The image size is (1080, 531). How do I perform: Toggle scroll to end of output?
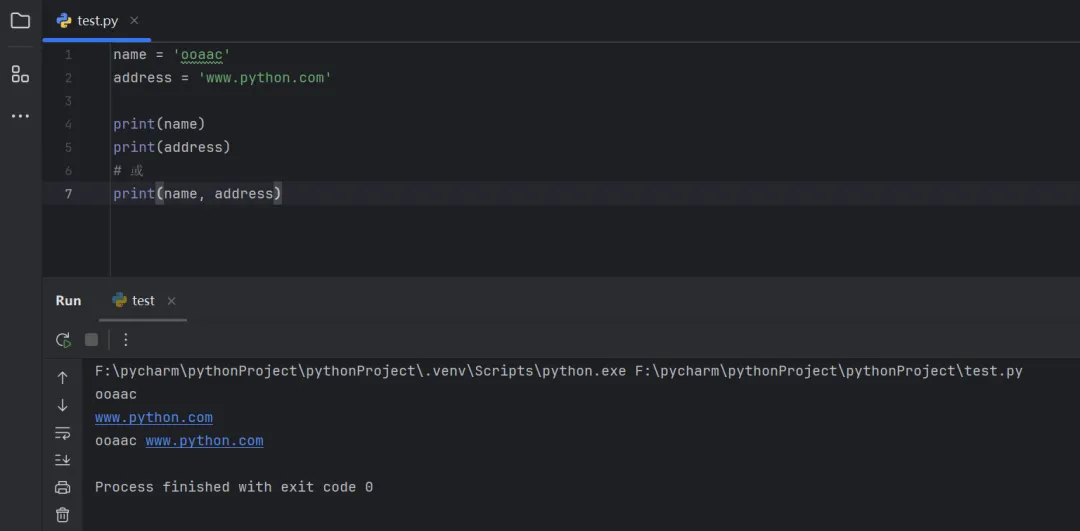pyautogui.click(x=63, y=460)
